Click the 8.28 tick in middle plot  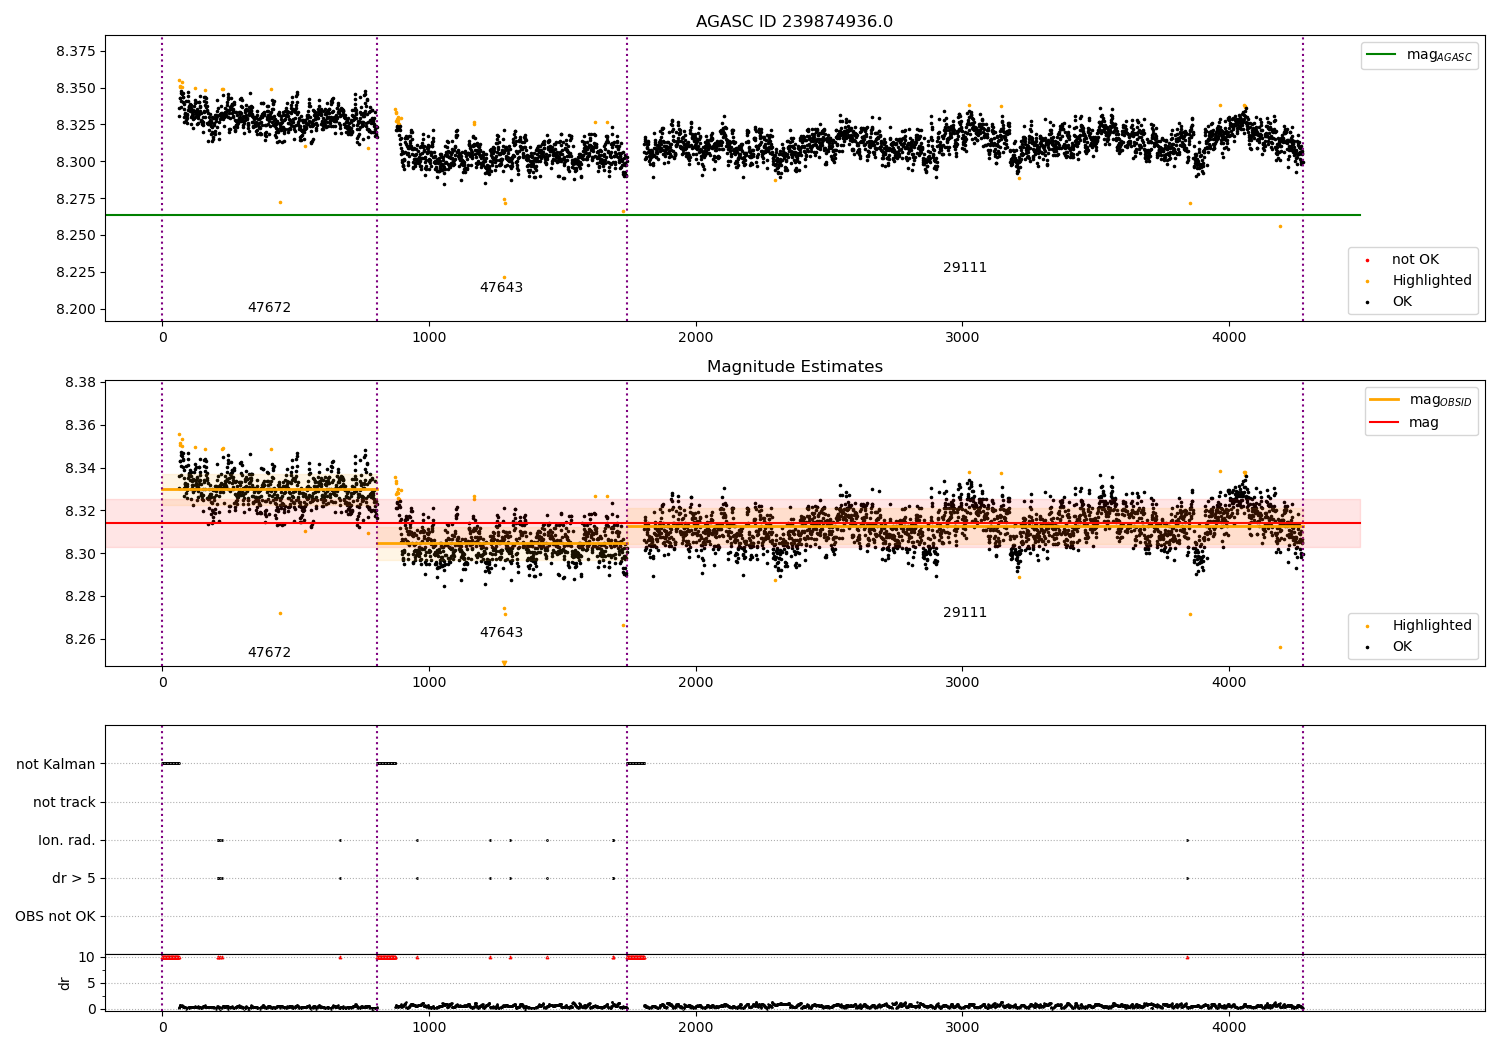pyautogui.click(x=79, y=597)
